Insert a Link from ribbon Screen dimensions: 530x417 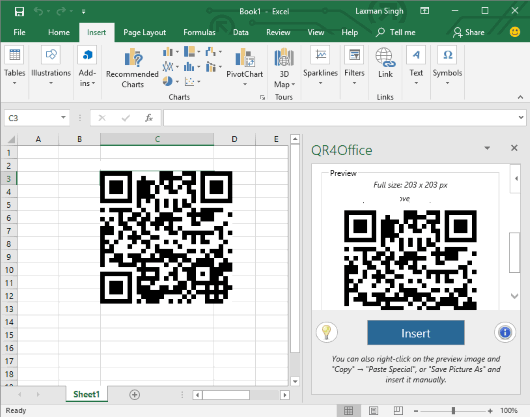(385, 63)
